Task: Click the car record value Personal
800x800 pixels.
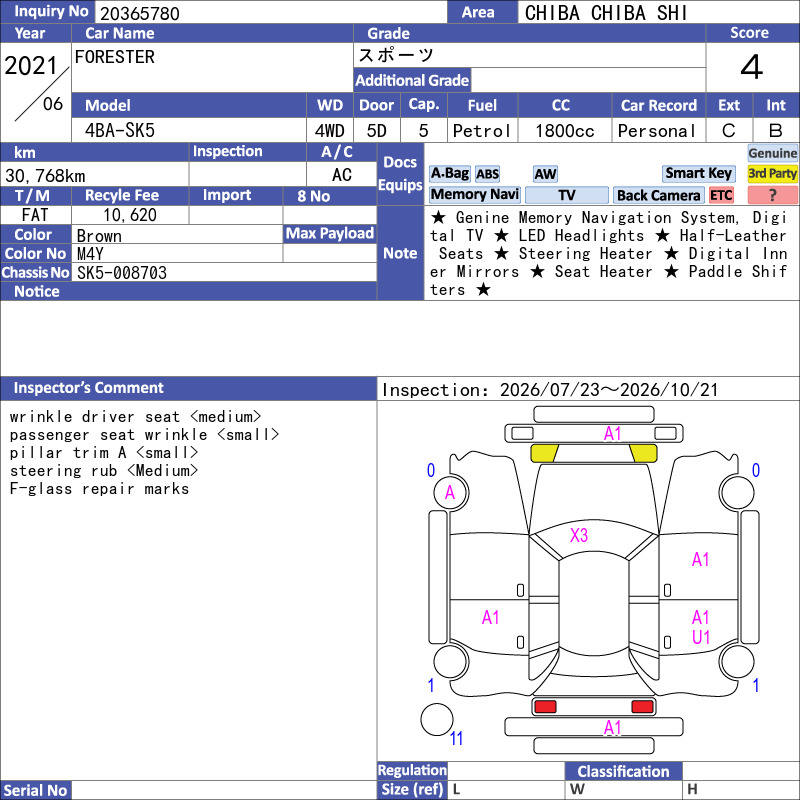Action: 657,131
